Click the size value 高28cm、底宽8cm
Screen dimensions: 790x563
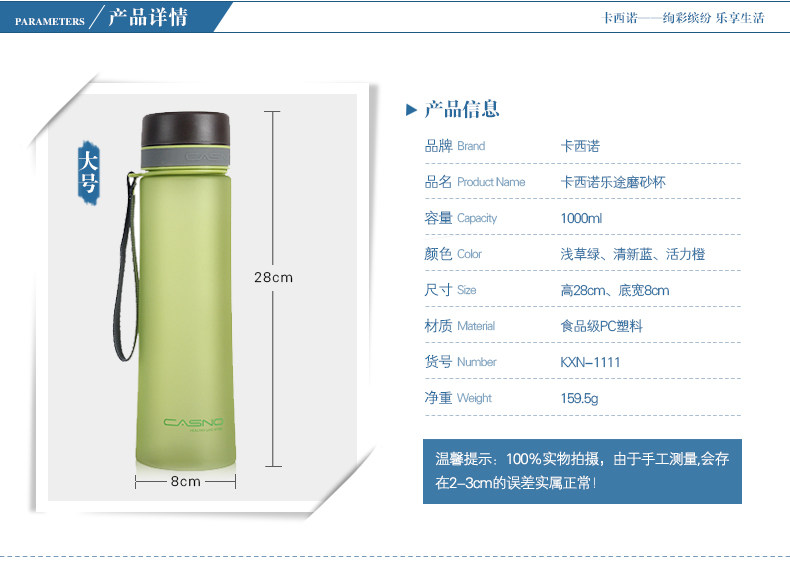(x=615, y=290)
